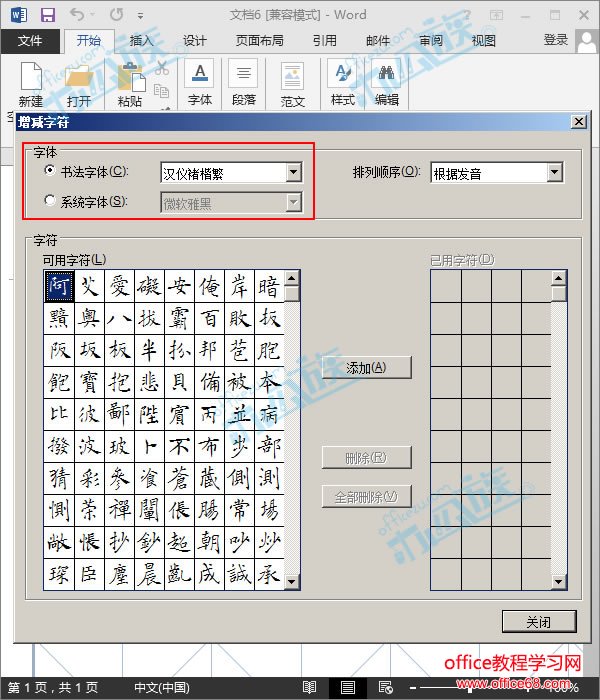Click the user avatar icon next to 登录

[x=587, y=41]
